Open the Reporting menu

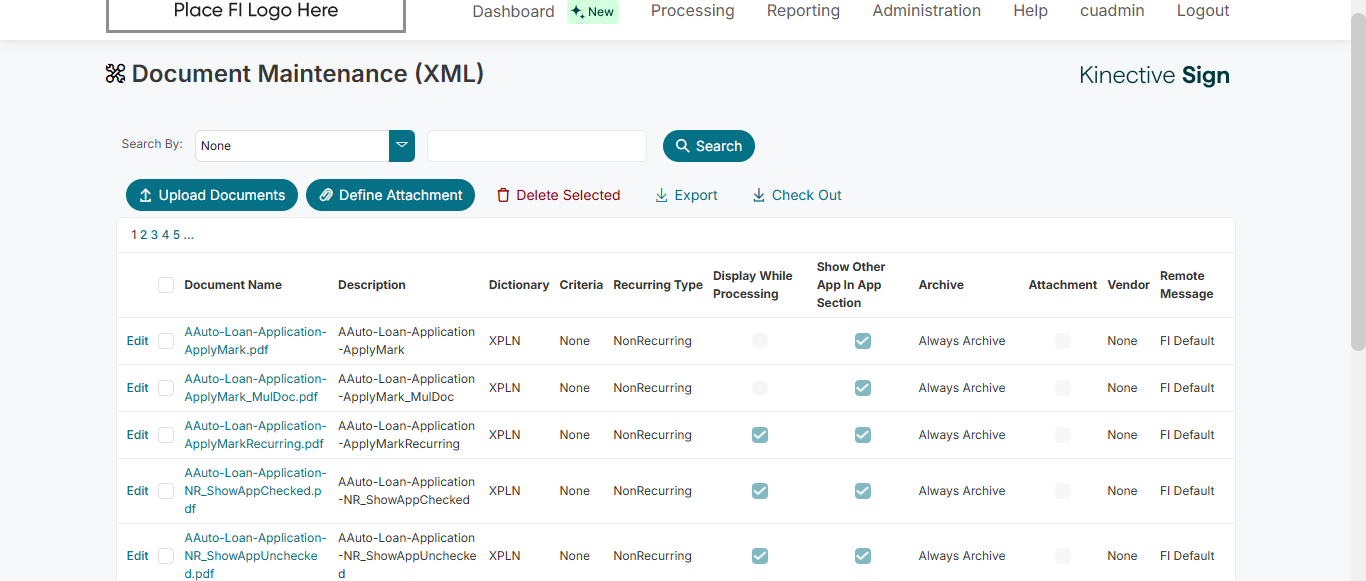click(x=803, y=11)
